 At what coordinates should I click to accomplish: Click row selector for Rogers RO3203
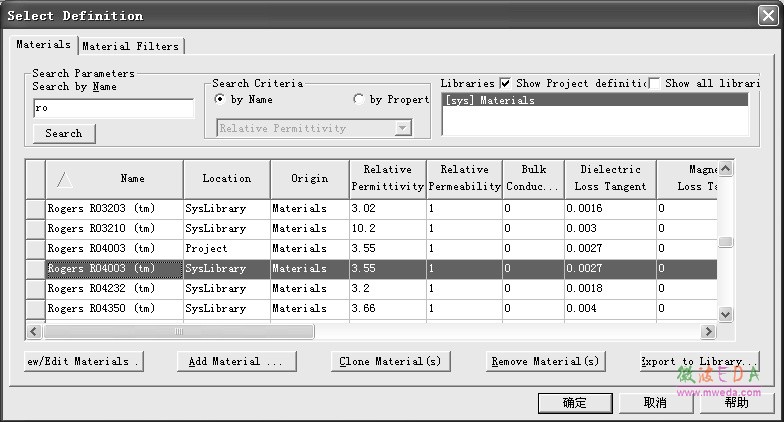pos(36,208)
